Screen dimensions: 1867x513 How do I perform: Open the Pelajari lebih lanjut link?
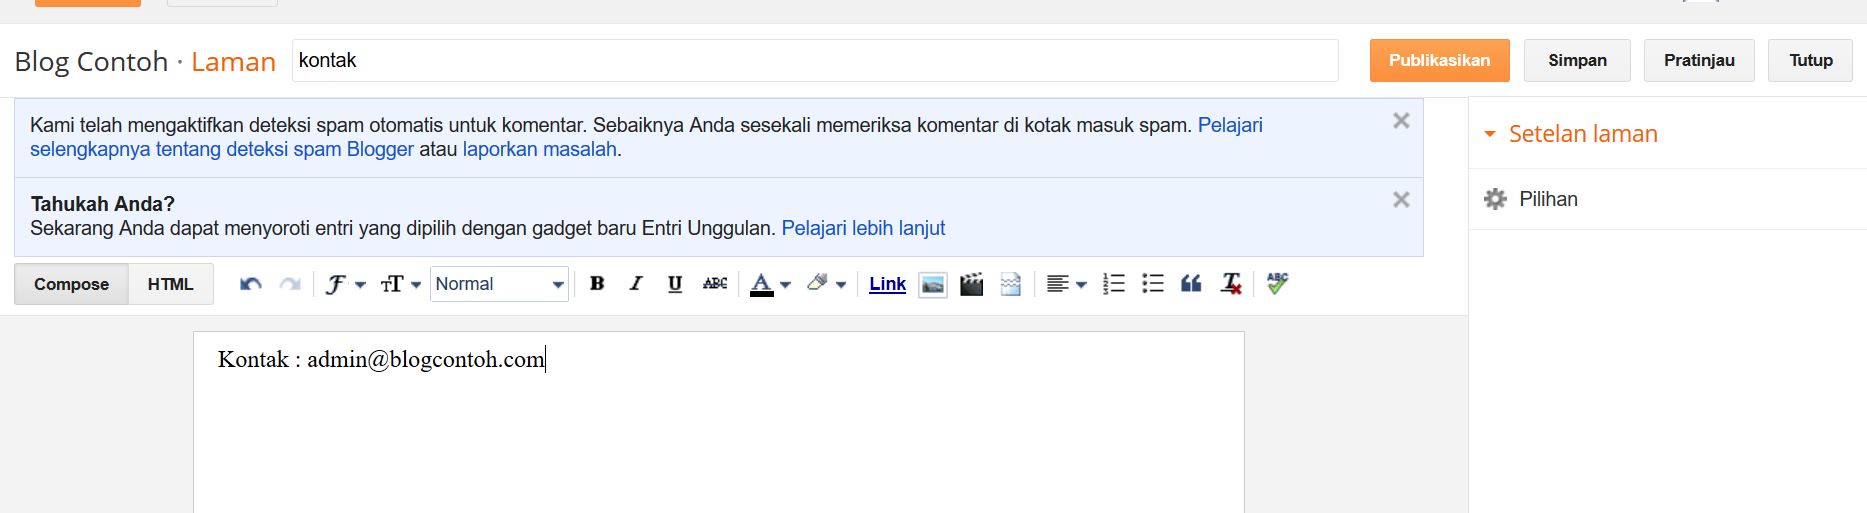tap(863, 228)
